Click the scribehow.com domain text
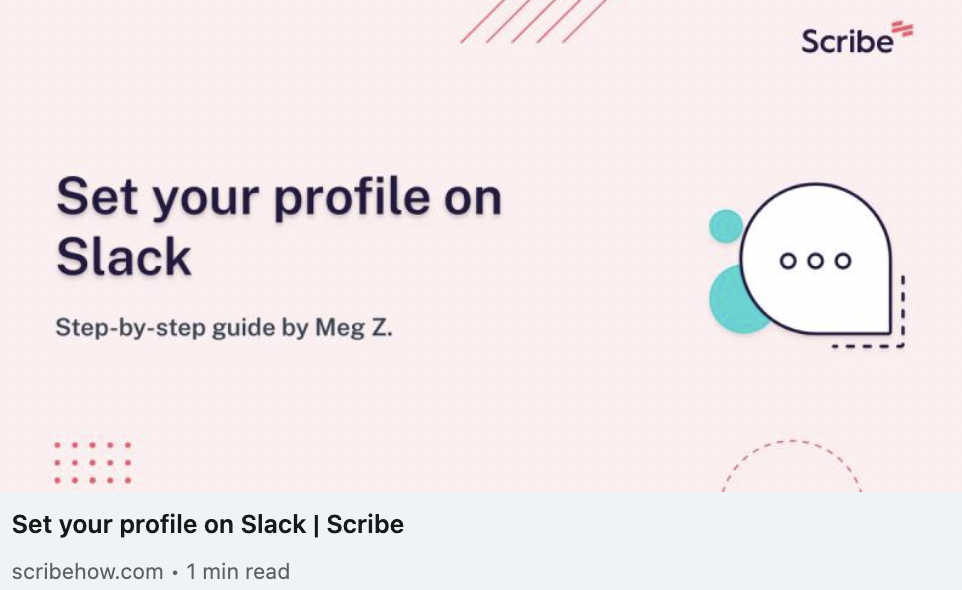Screen dimensions: 962x590 88,572
